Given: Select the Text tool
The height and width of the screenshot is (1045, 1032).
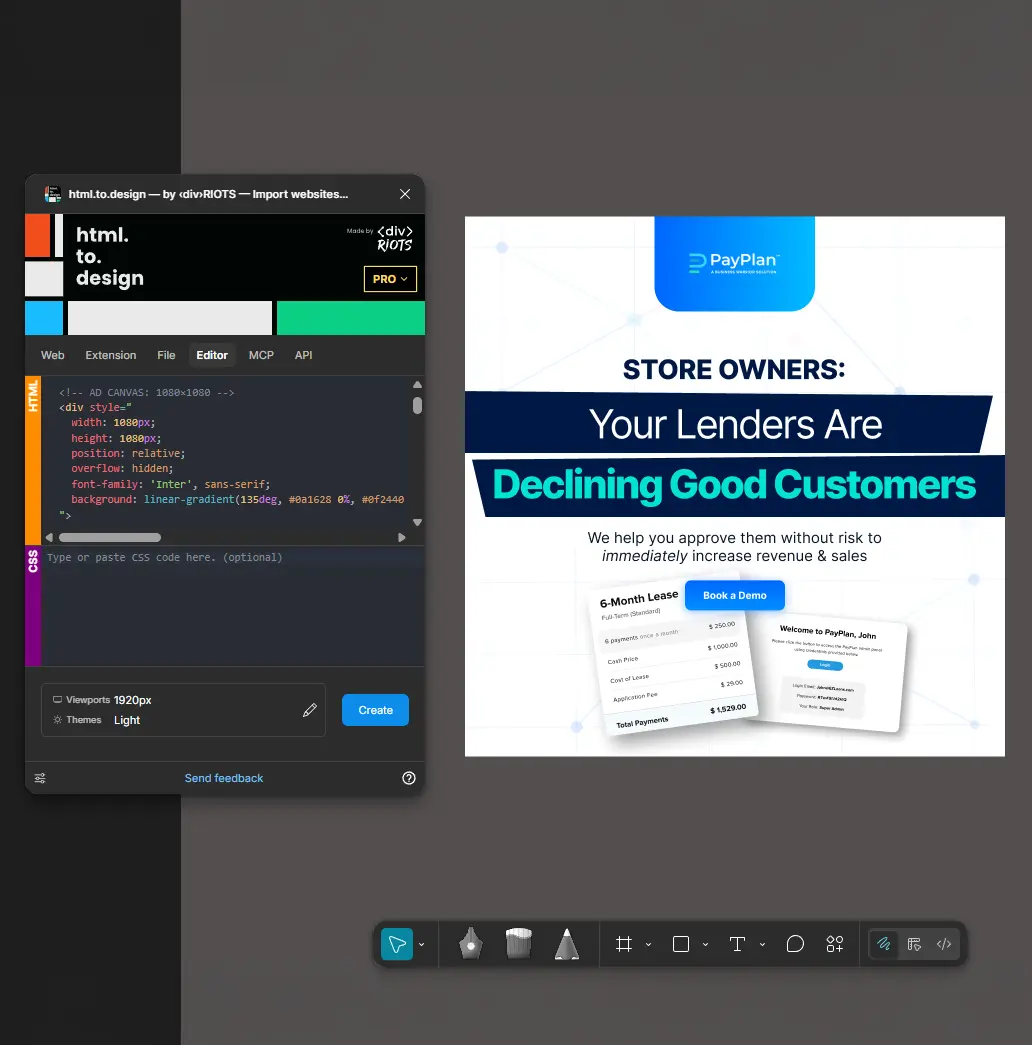Looking at the screenshot, I should tap(737, 944).
